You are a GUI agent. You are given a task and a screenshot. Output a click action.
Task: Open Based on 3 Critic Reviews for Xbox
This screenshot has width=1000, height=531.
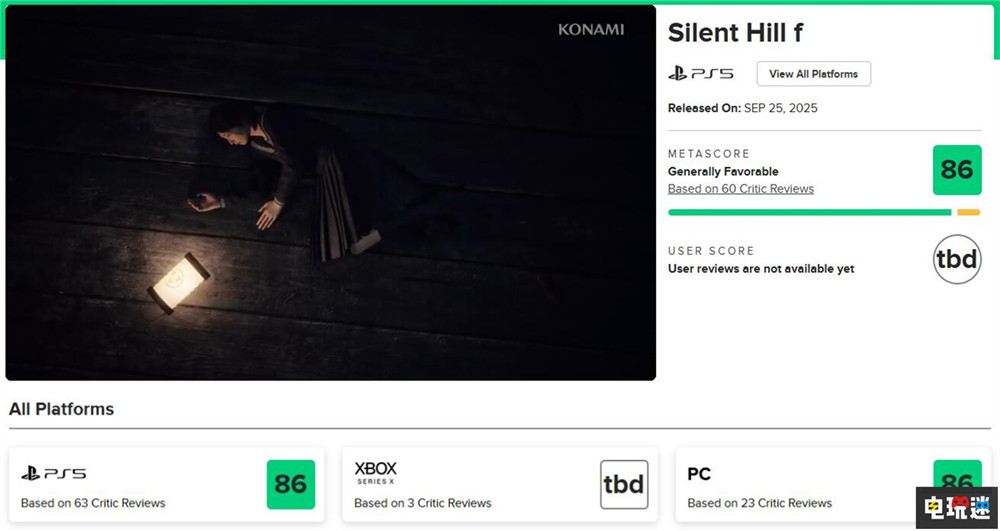pos(423,503)
